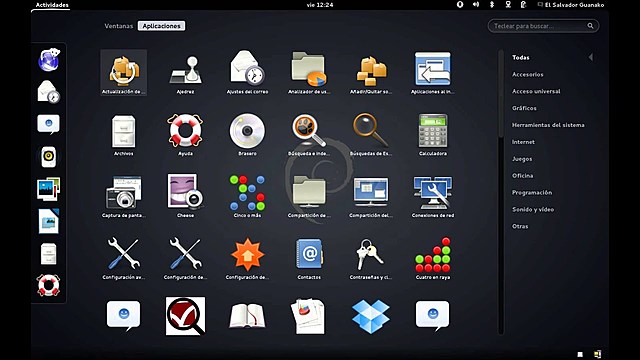Image resolution: width=640 pixels, height=360 pixels.
Task: Open the volume indicator in top bar
Action: click(476, 4)
